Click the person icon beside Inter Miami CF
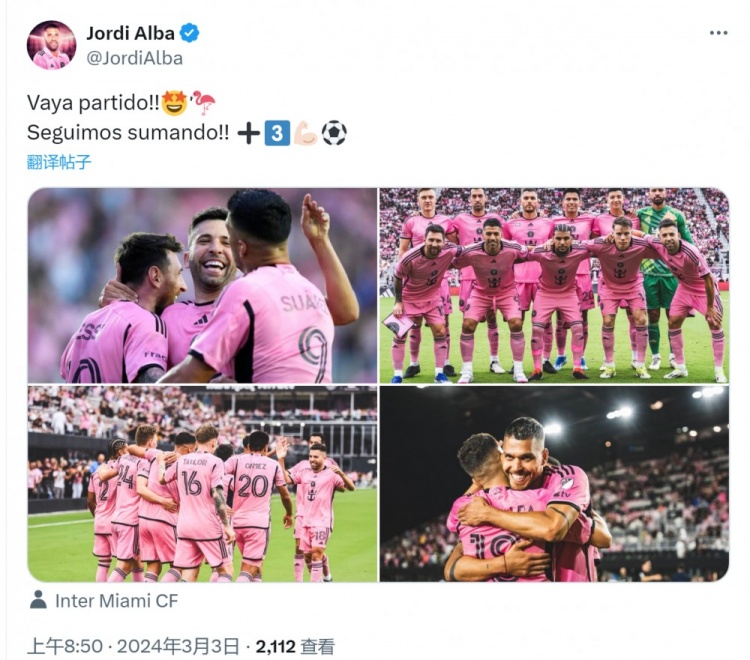The image size is (750, 660). click(38, 600)
